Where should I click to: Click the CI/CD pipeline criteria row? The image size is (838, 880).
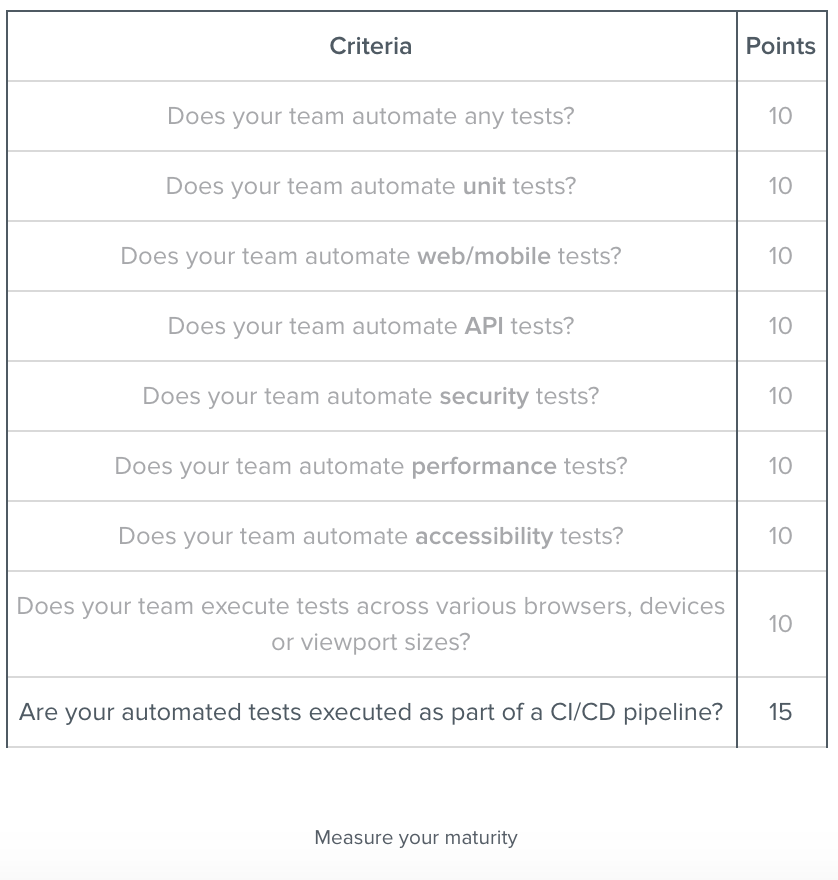pyautogui.click(x=371, y=712)
